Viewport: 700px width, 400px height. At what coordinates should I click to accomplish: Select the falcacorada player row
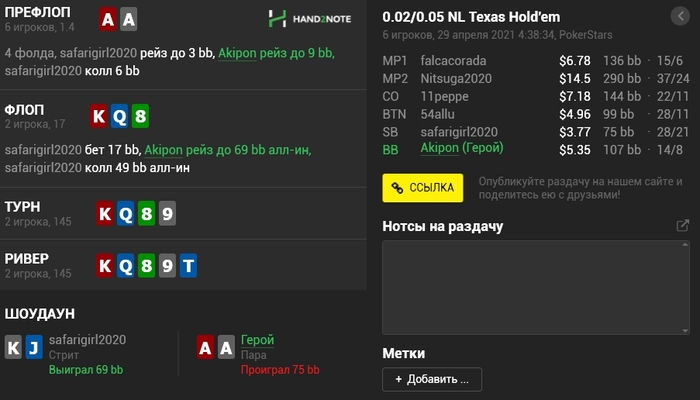click(535, 62)
